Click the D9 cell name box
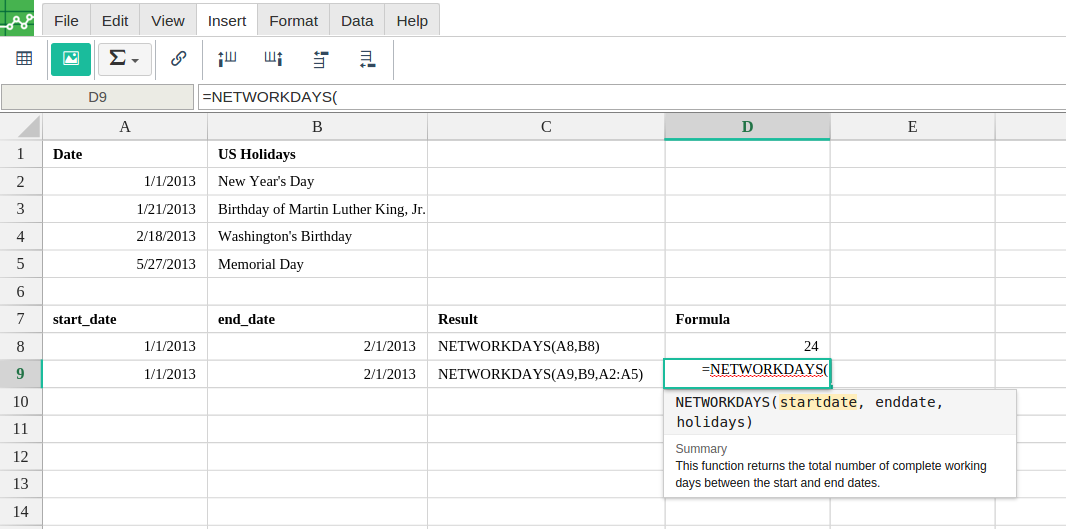The width and height of the screenshot is (1066, 529). coord(97,97)
